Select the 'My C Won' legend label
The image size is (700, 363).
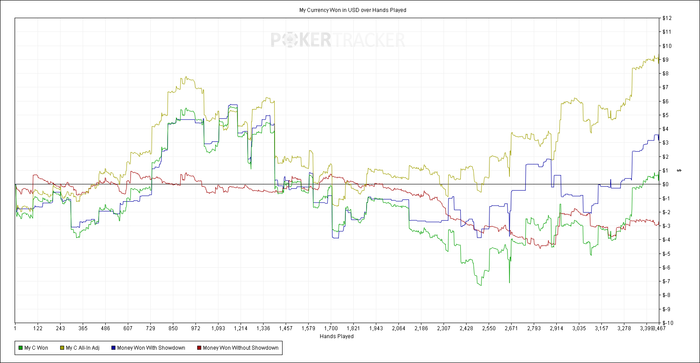(x=36, y=348)
